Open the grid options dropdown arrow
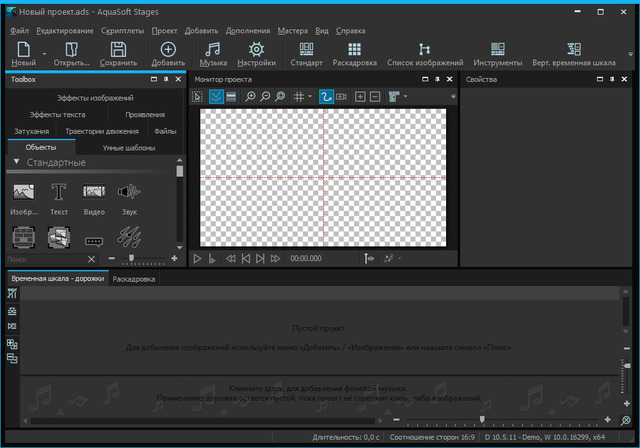The width and height of the screenshot is (640, 448). [x=309, y=97]
